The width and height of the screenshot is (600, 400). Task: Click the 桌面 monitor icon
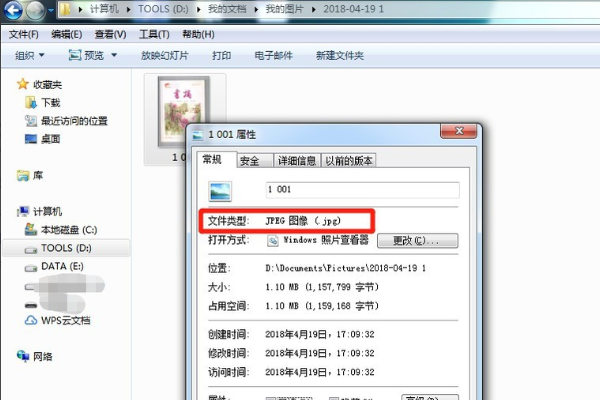pyautogui.click(x=31, y=139)
